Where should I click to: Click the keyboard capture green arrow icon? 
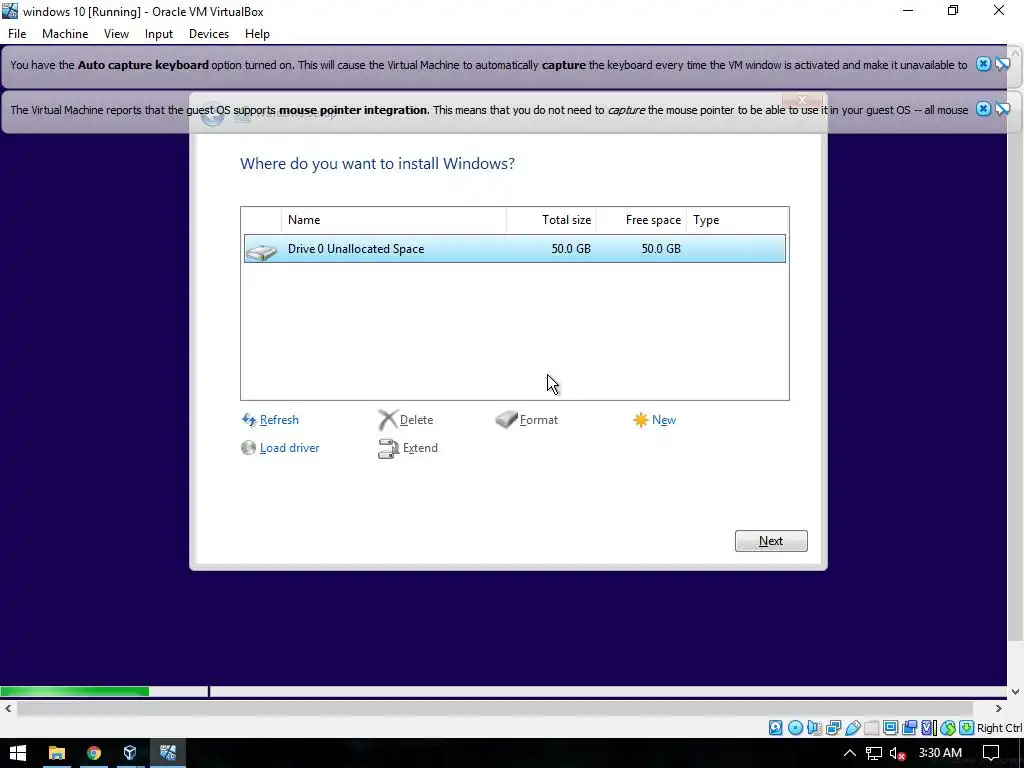click(x=967, y=728)
